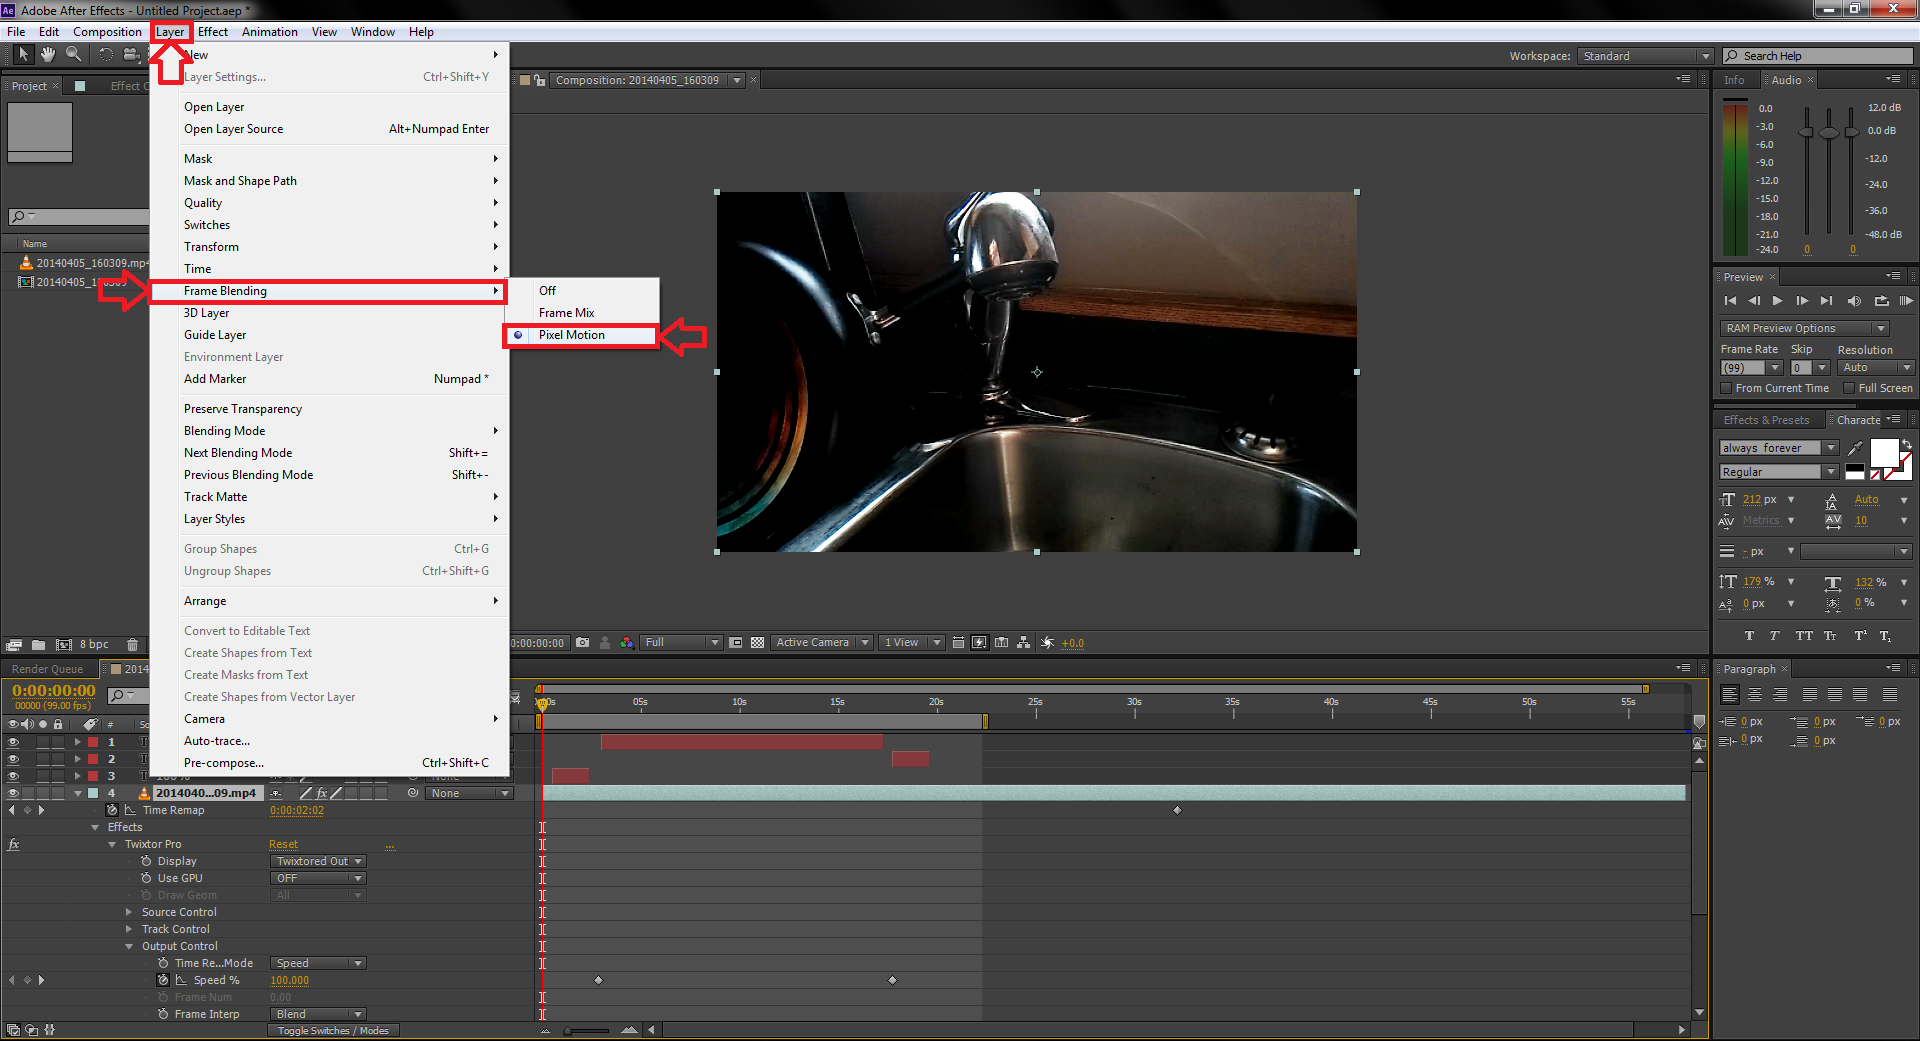Enable Full Screen preview playback
Image resolution: width=1920 pixels, height=1041 pixels.
1849,388
